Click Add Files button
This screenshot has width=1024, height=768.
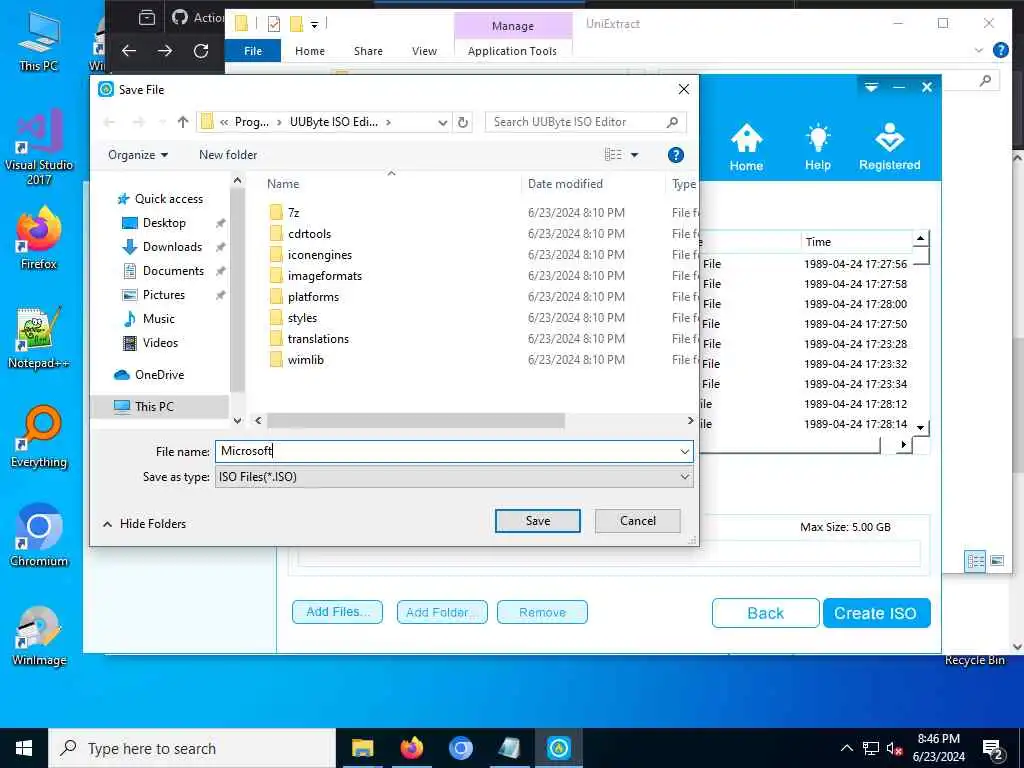337,613
